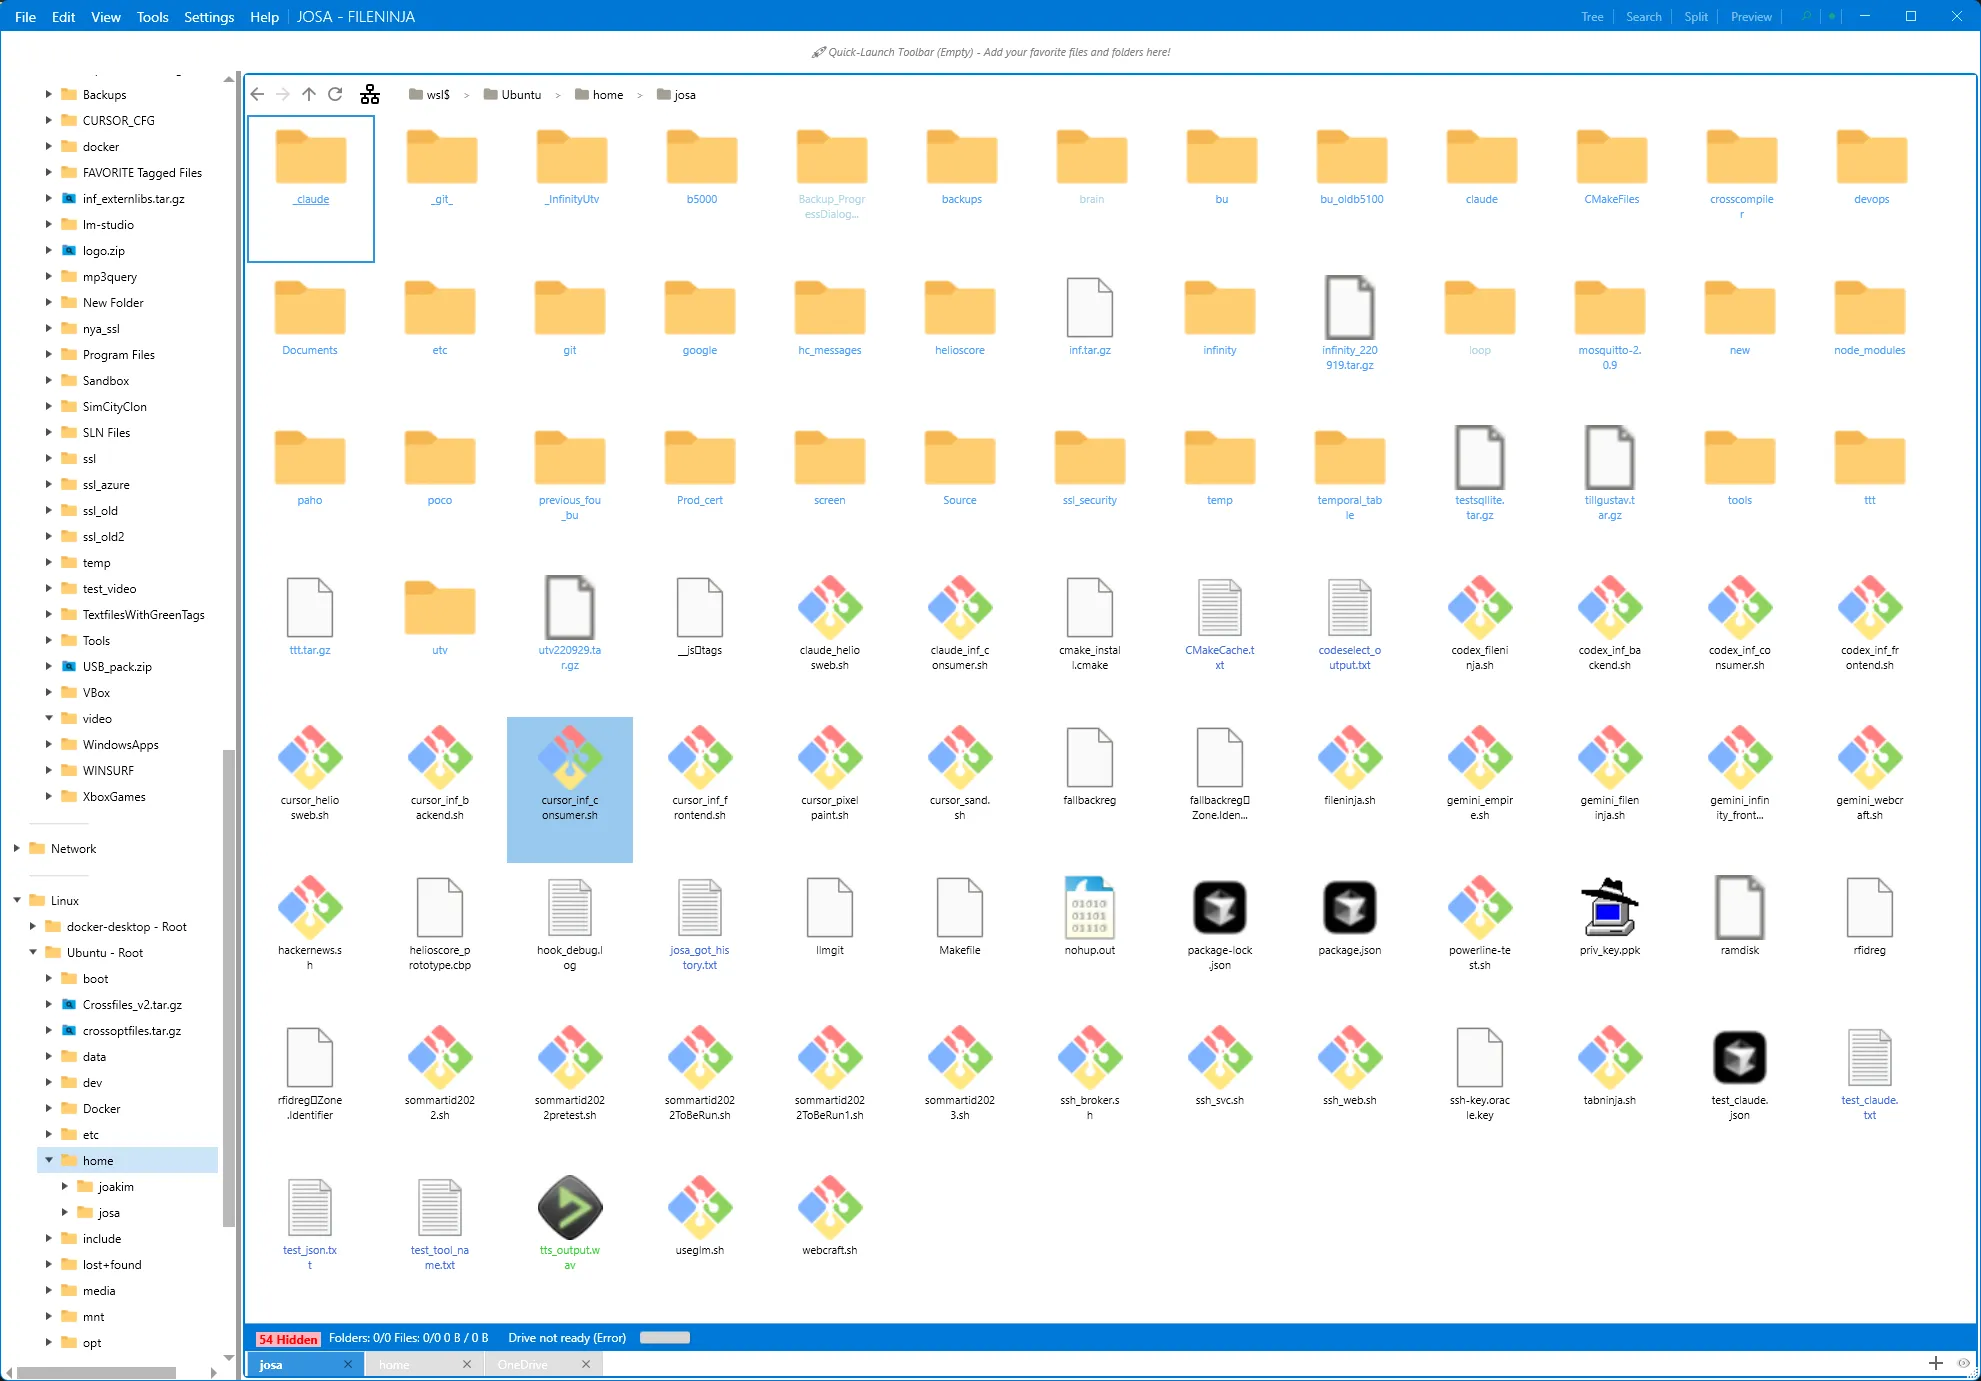Select claude_helio sweb.sh script
The width and height of the screenshot is (1981, 1381).
tap(829, 623)
